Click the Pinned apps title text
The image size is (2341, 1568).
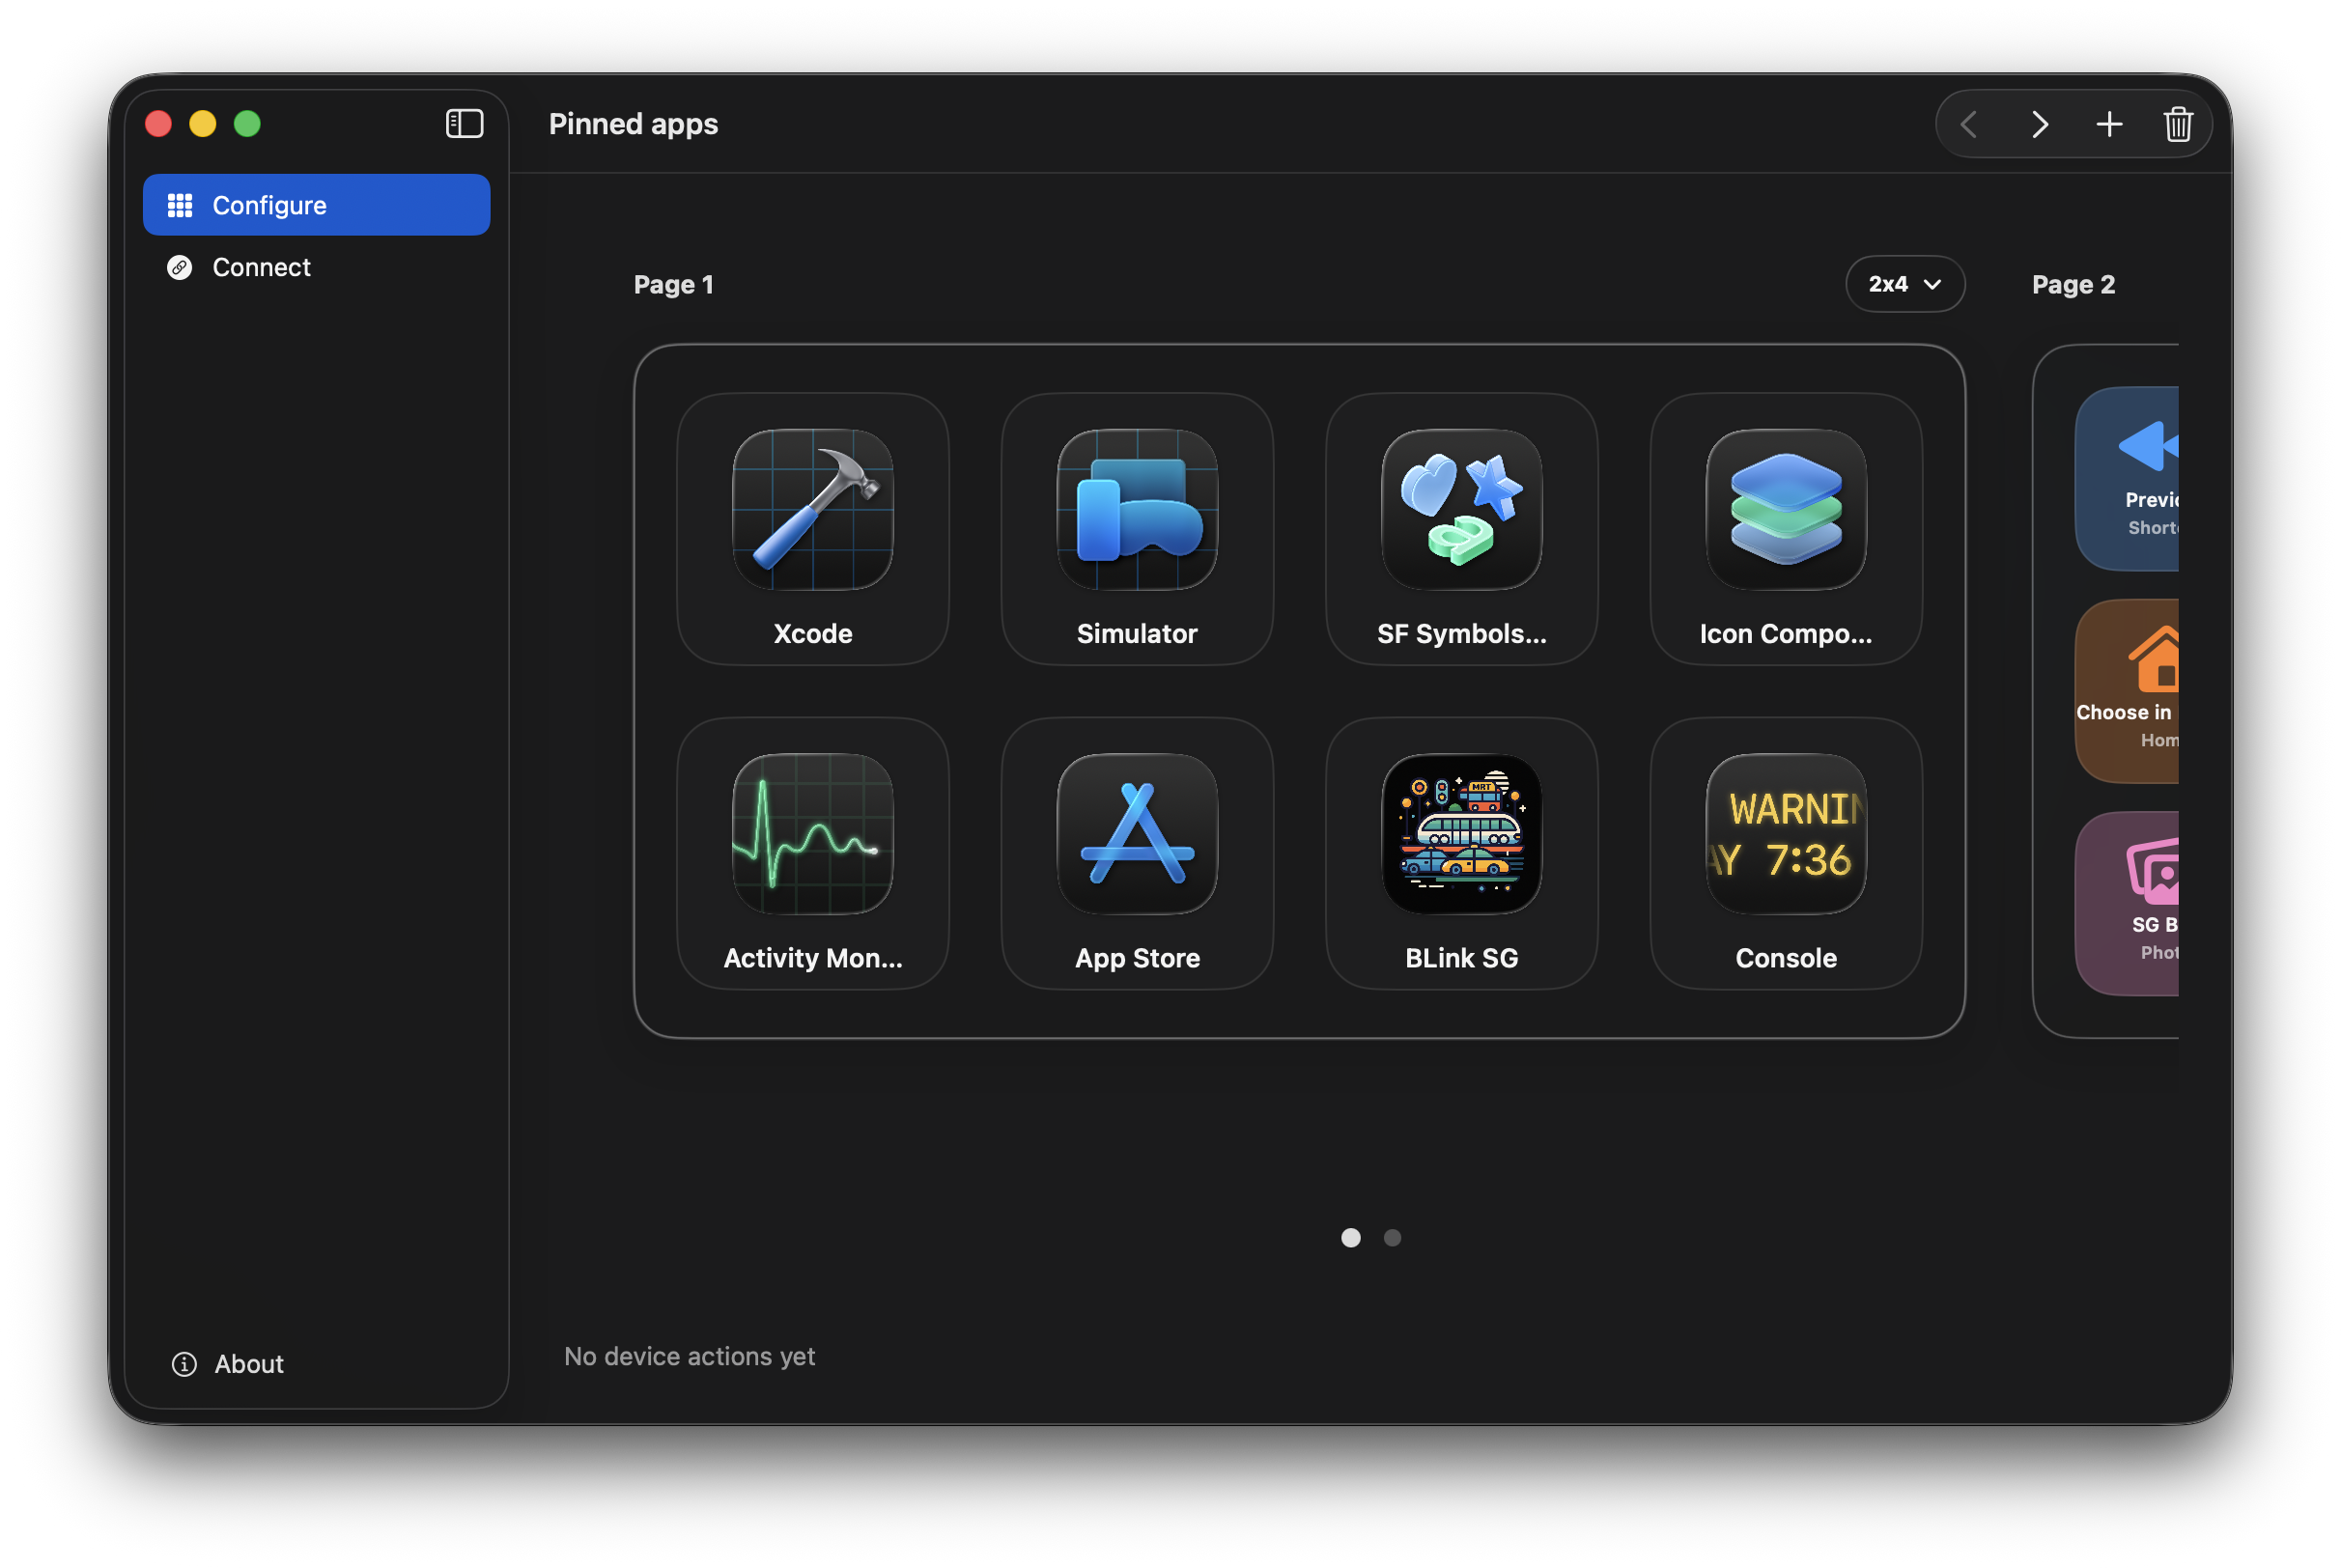(633, 124)
